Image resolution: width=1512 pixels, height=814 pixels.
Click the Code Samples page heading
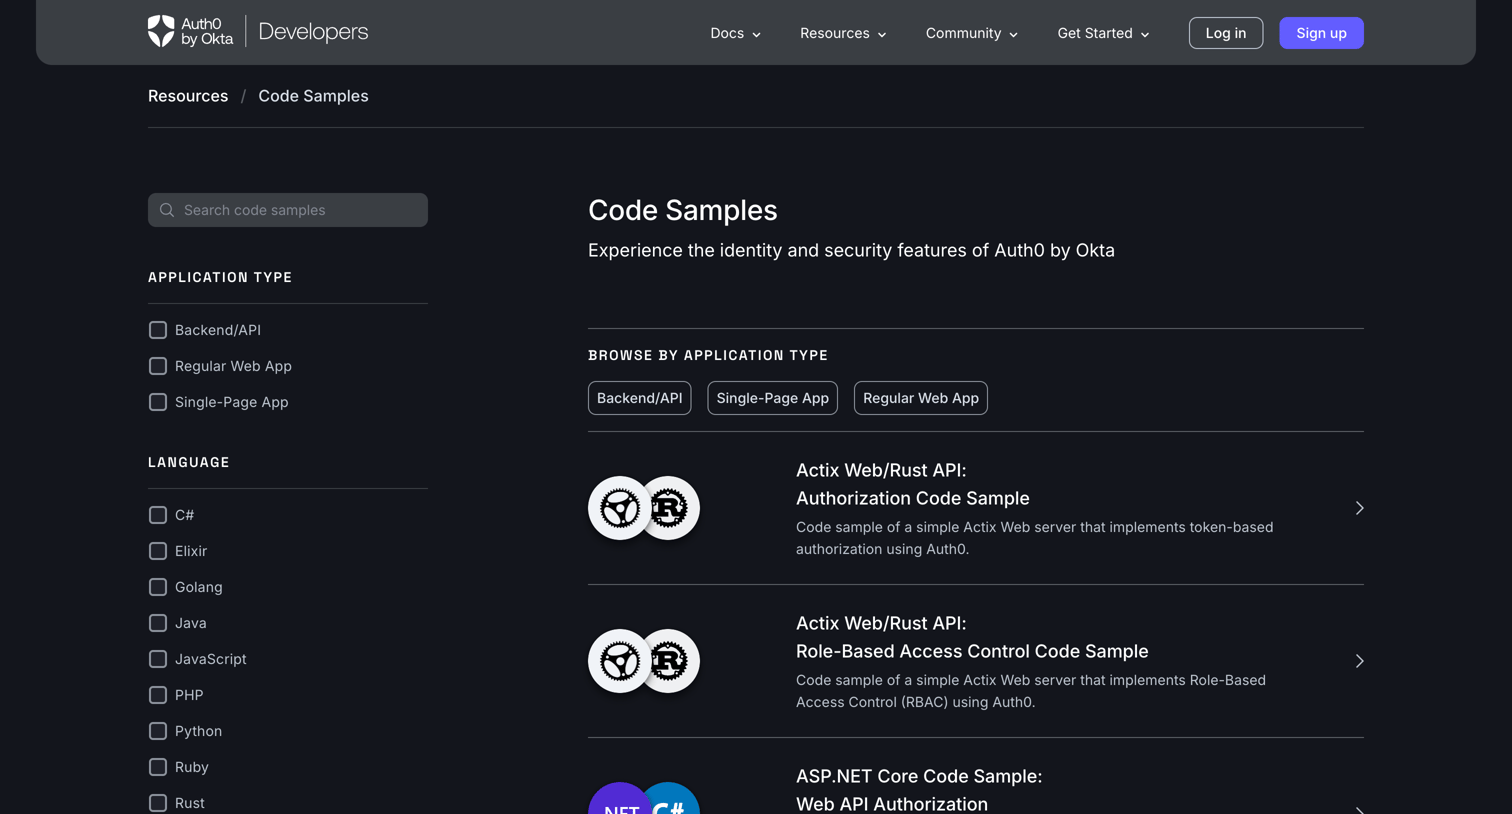coord(683,210)
